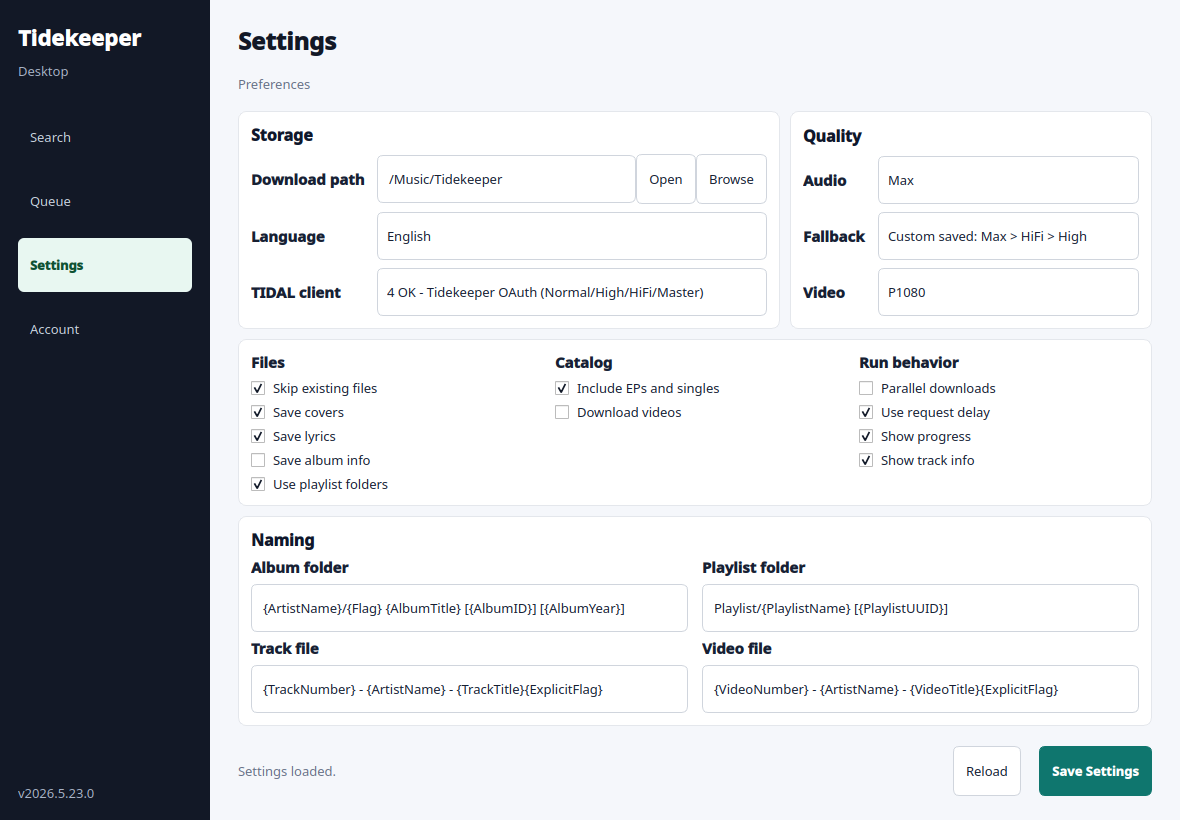The image size is (1180, 820).
Task: Click the Save Settings button
Action: pyautogui.click(x=1096, y=771)
